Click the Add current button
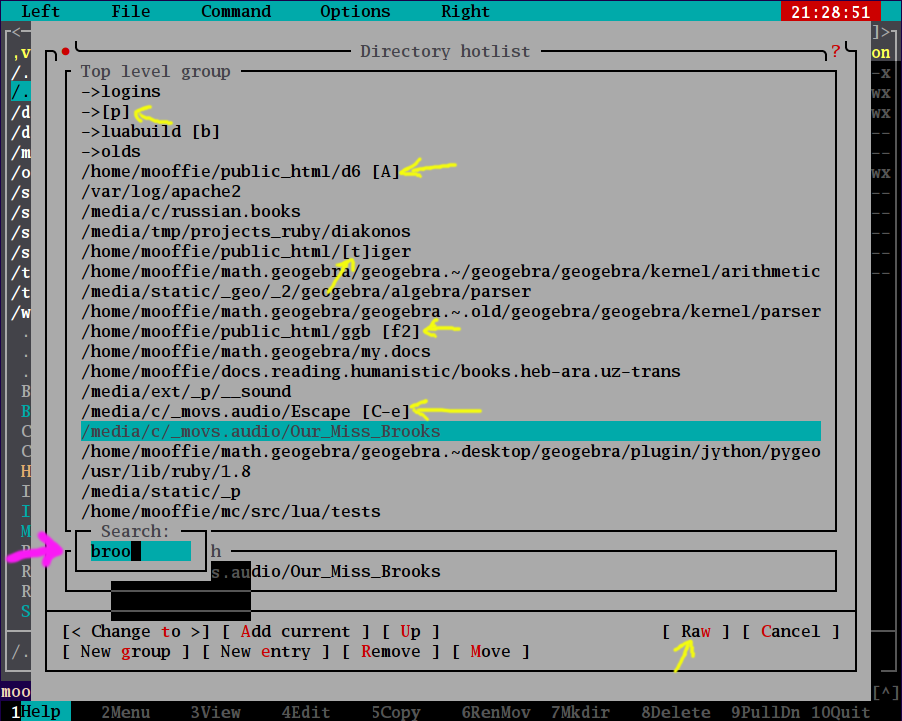Image resolution: width=902 pixels, height=721 pixels. pyautogui.click(x=296, y=631)
